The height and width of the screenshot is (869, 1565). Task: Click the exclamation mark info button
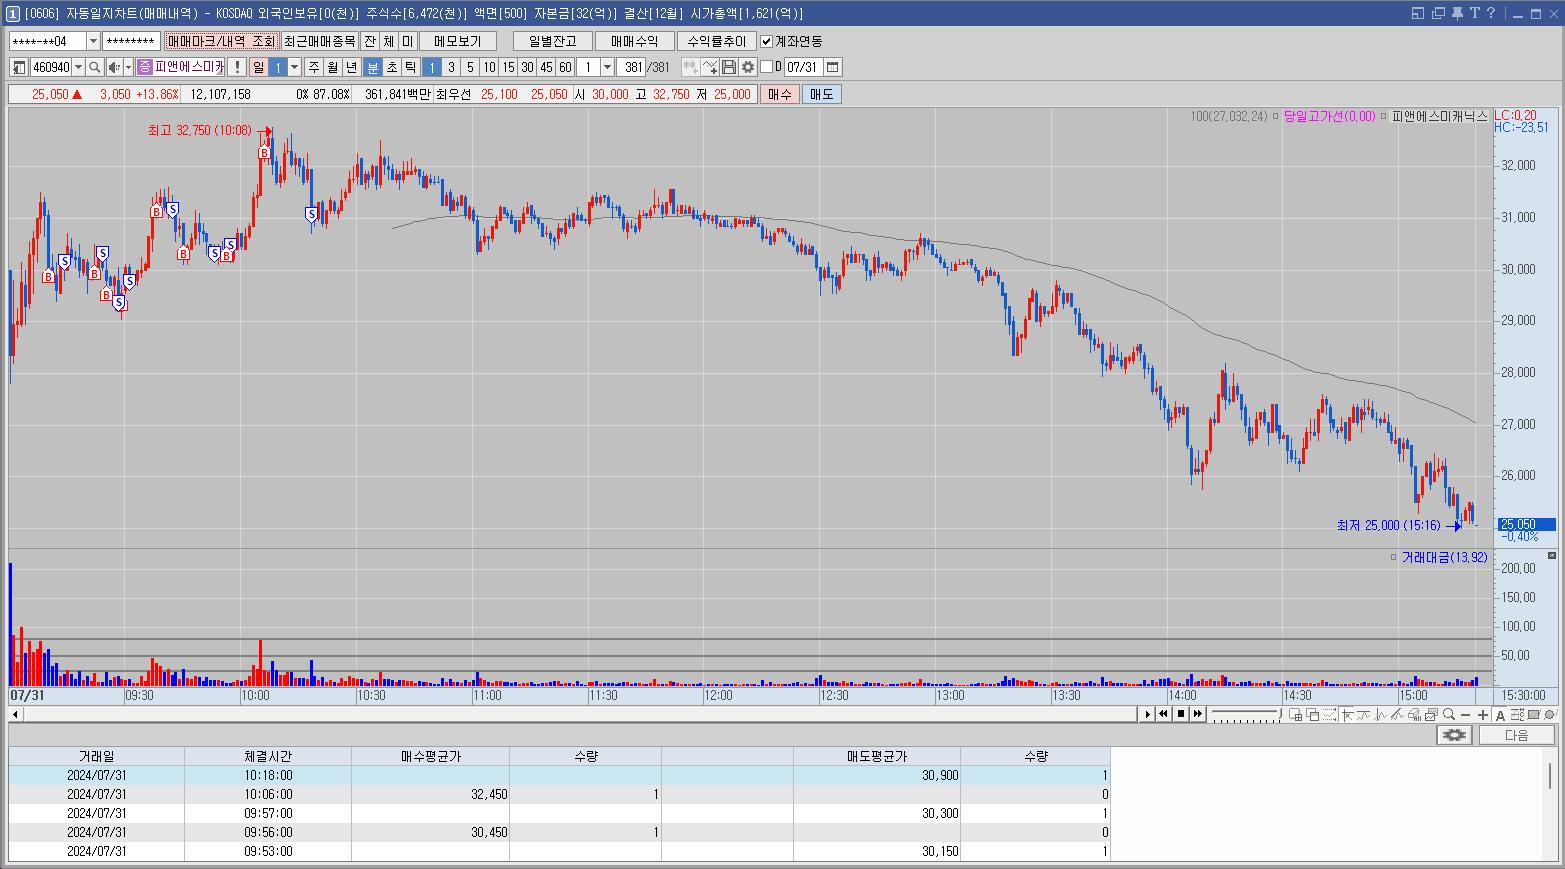pyautogui.click(x=237, y=67)
